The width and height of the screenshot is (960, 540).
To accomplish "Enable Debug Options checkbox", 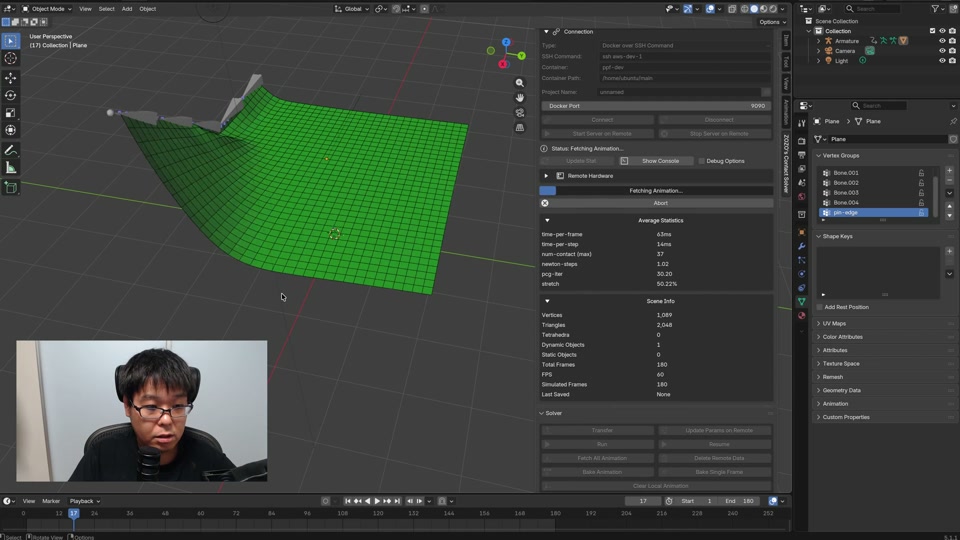I will click(702, 161).
